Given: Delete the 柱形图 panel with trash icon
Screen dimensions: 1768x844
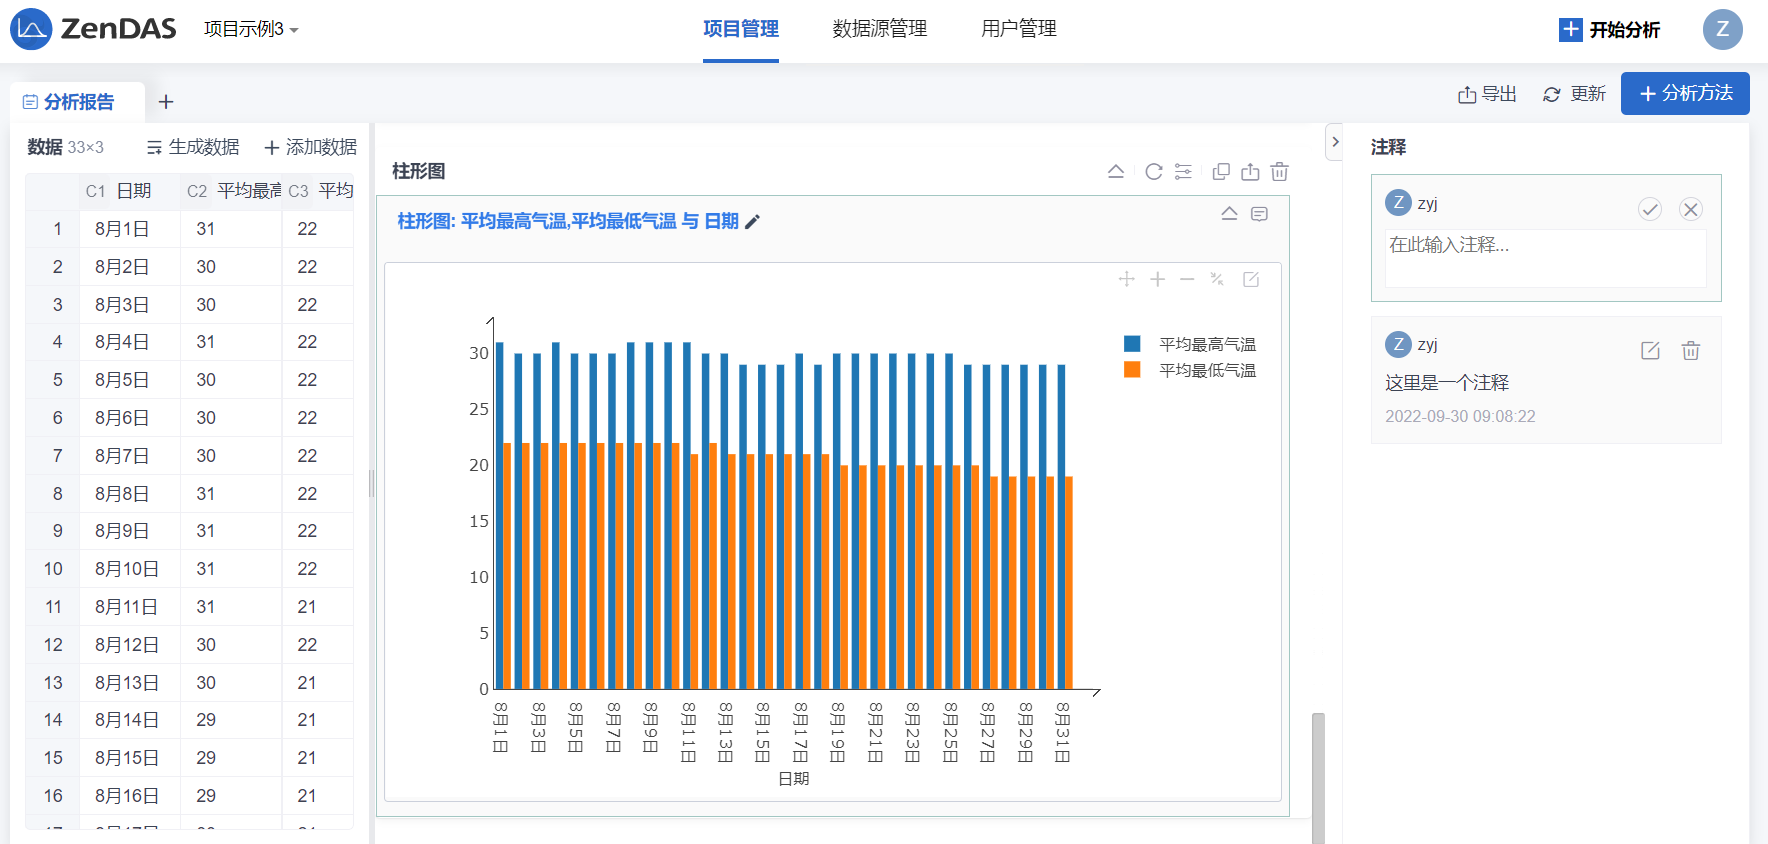Looking at the screenshot, I should click(1279, 172).
